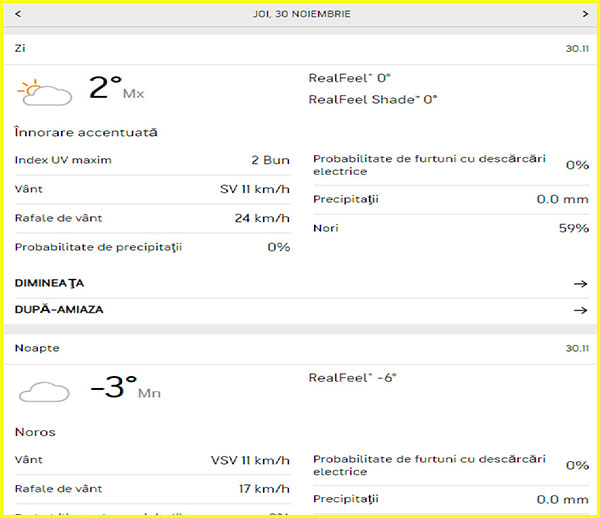Go to previous day with left chevron

point(18,14)
